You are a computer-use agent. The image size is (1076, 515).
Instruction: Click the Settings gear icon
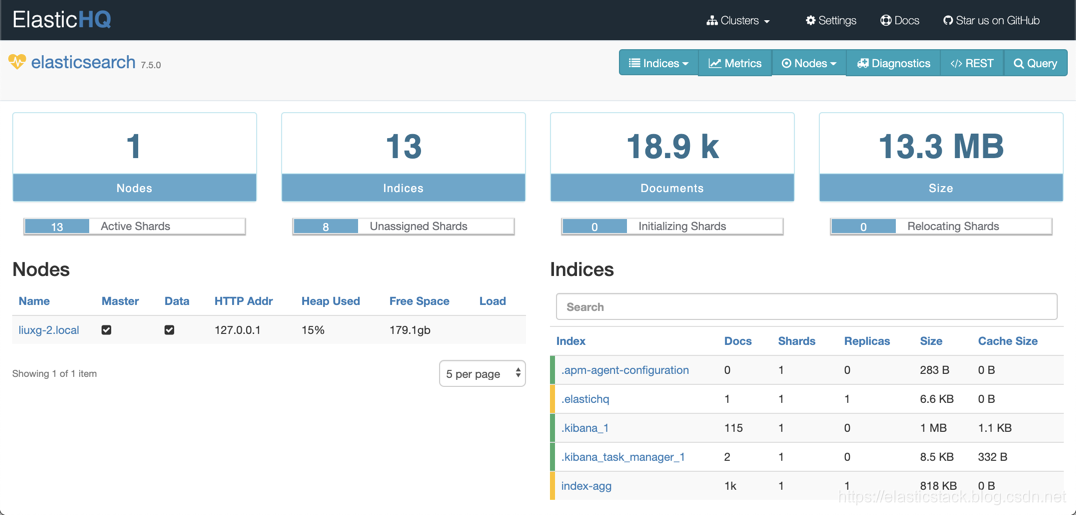click(810, 21)
